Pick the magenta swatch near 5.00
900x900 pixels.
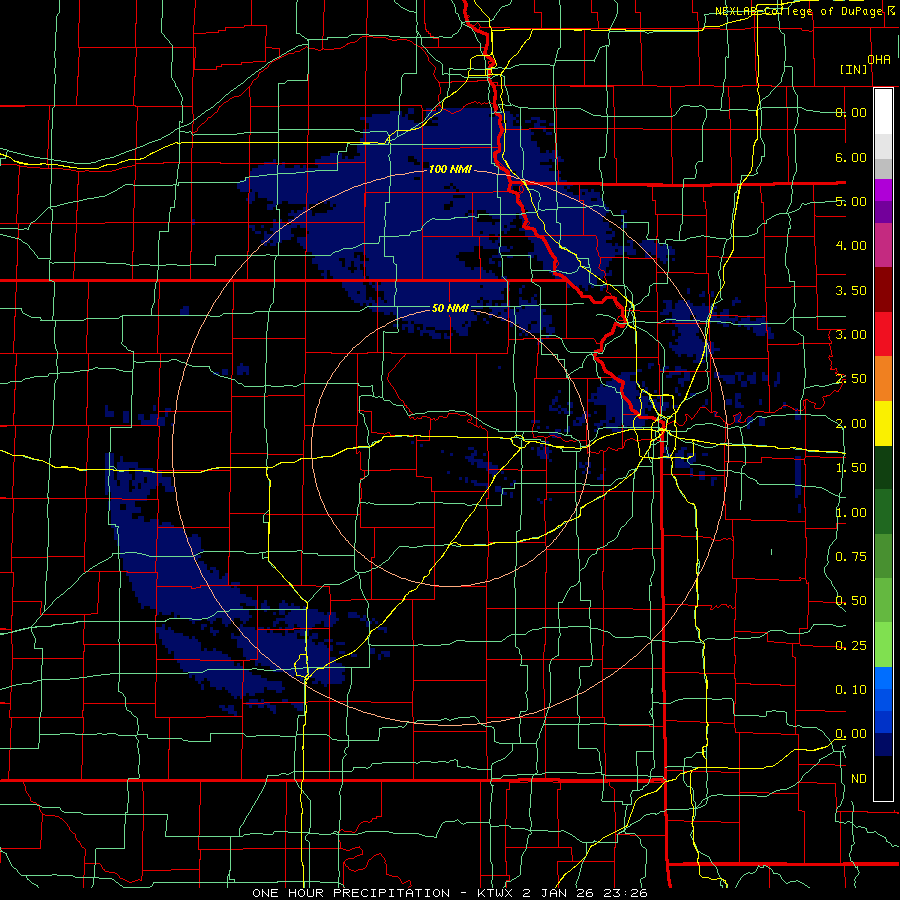(883, 190)
